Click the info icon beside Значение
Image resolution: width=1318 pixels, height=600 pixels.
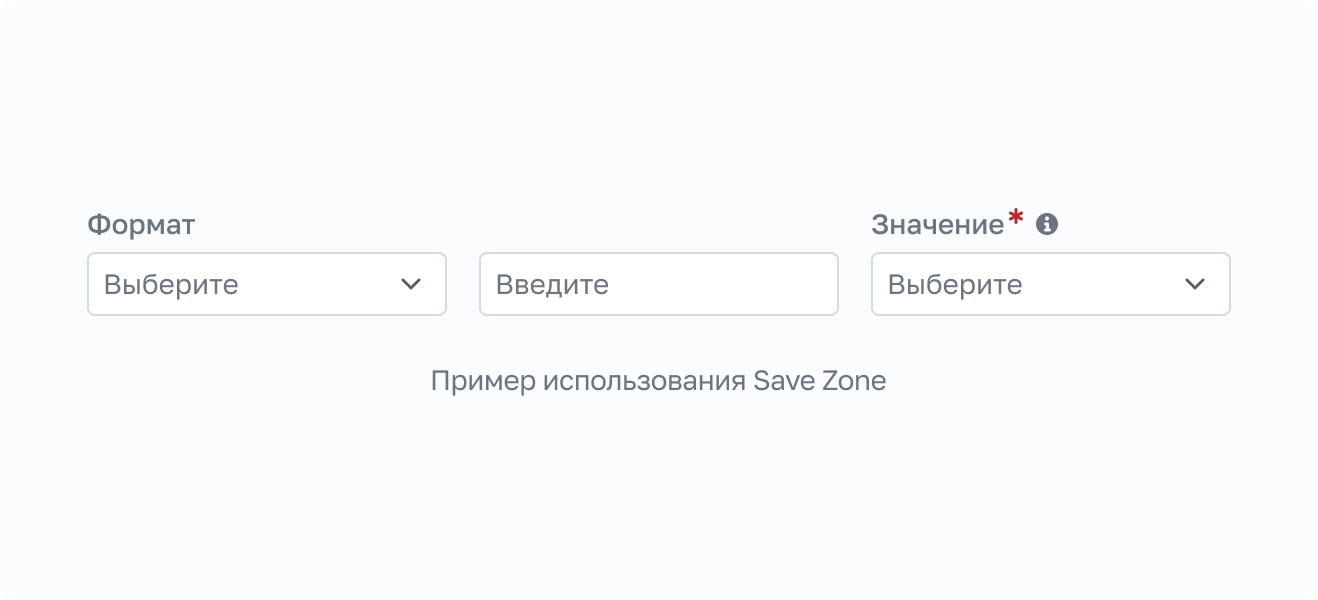(1047, 224)
